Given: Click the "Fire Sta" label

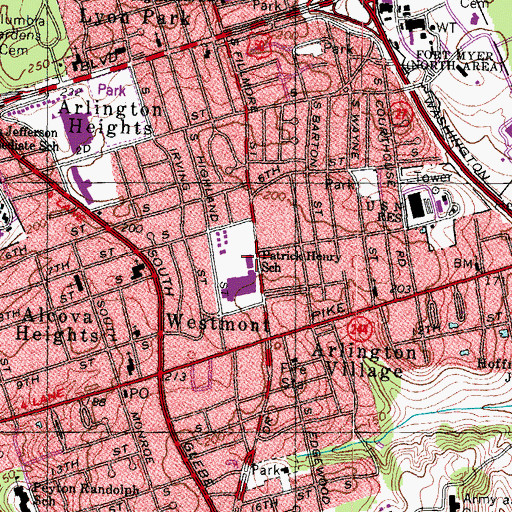Looking at the screenshot, I should (x=293, y=376).
